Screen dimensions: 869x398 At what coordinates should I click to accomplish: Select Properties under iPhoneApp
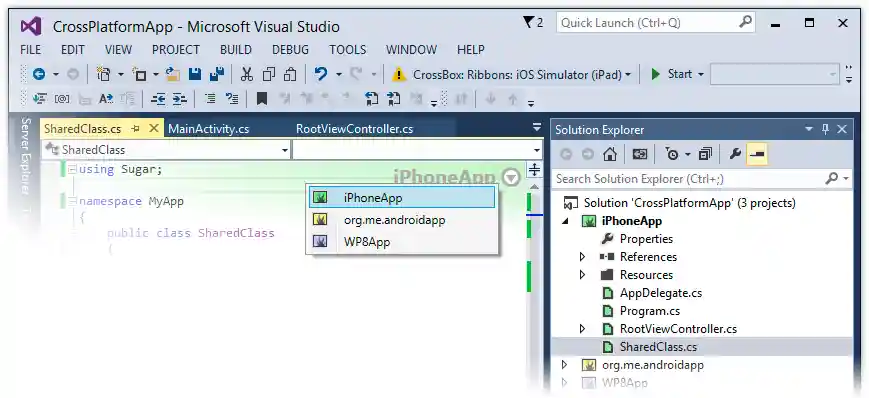646,239
